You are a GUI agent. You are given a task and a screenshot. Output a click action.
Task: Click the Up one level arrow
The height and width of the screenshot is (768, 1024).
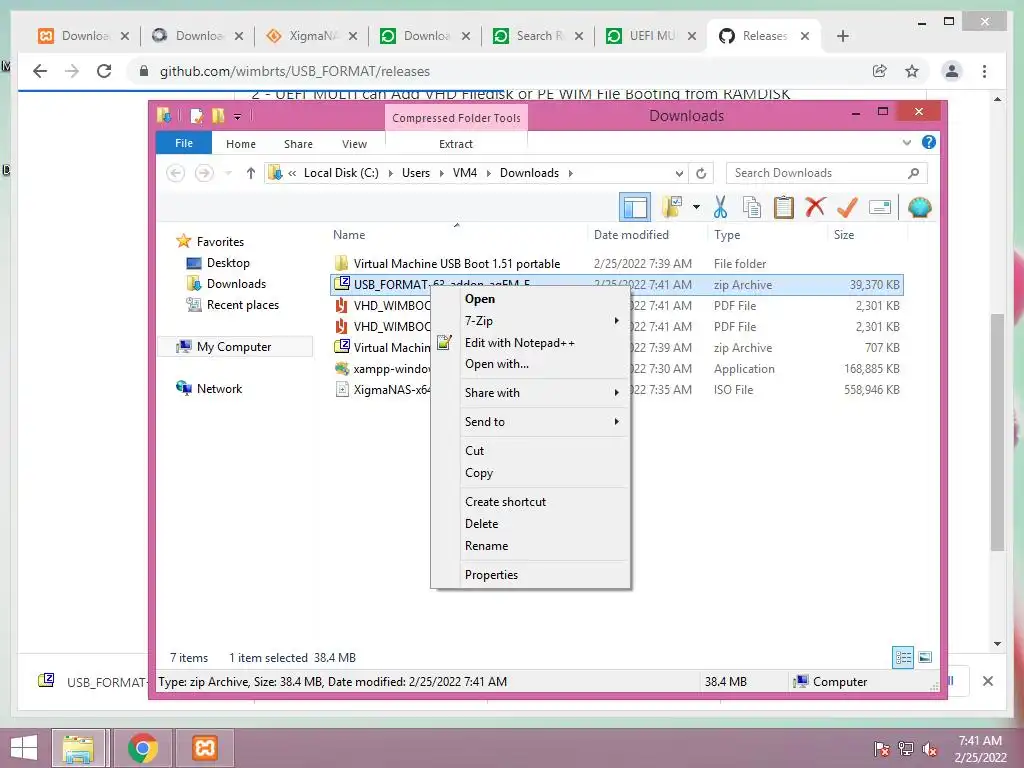coord(251,173)
